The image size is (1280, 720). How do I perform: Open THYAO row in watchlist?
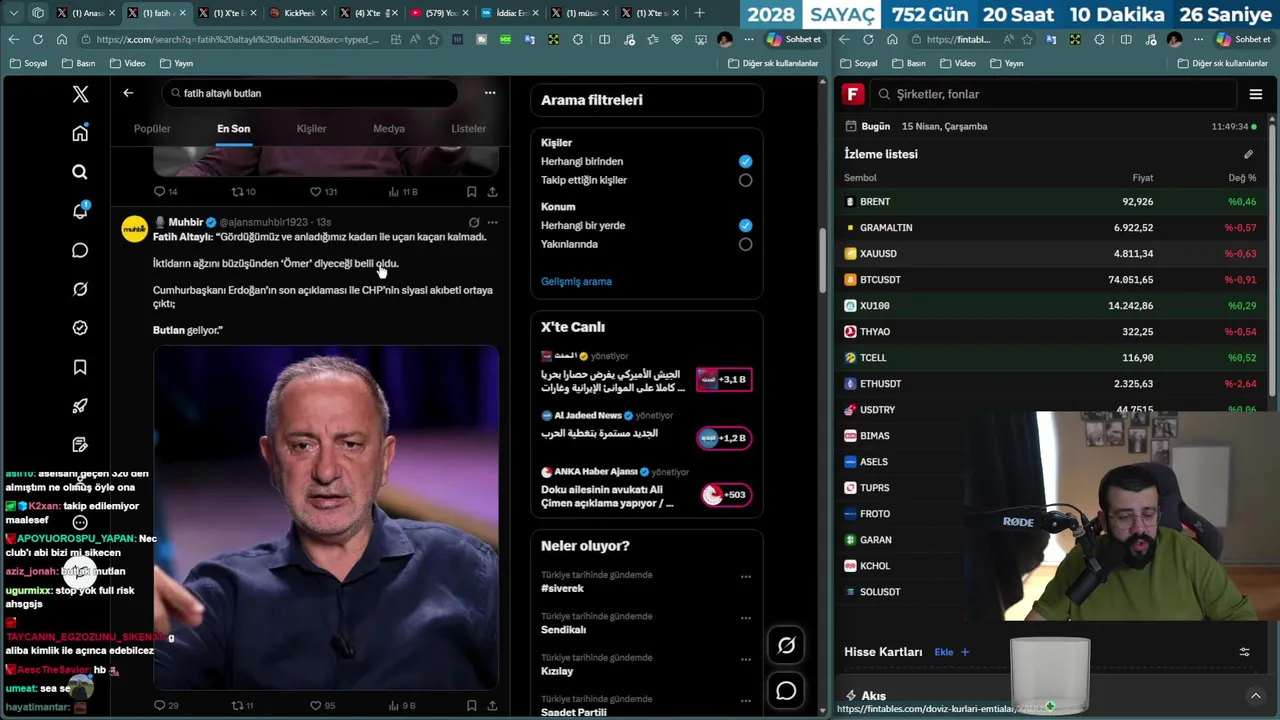click(1051, 332)
